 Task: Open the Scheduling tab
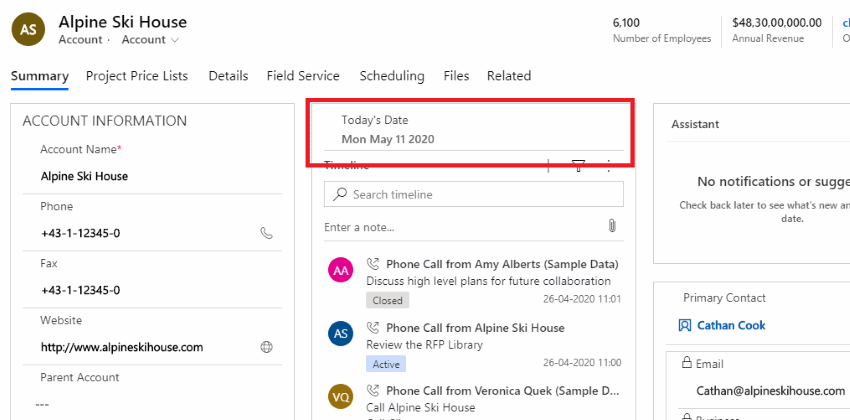tap(392, 76)
